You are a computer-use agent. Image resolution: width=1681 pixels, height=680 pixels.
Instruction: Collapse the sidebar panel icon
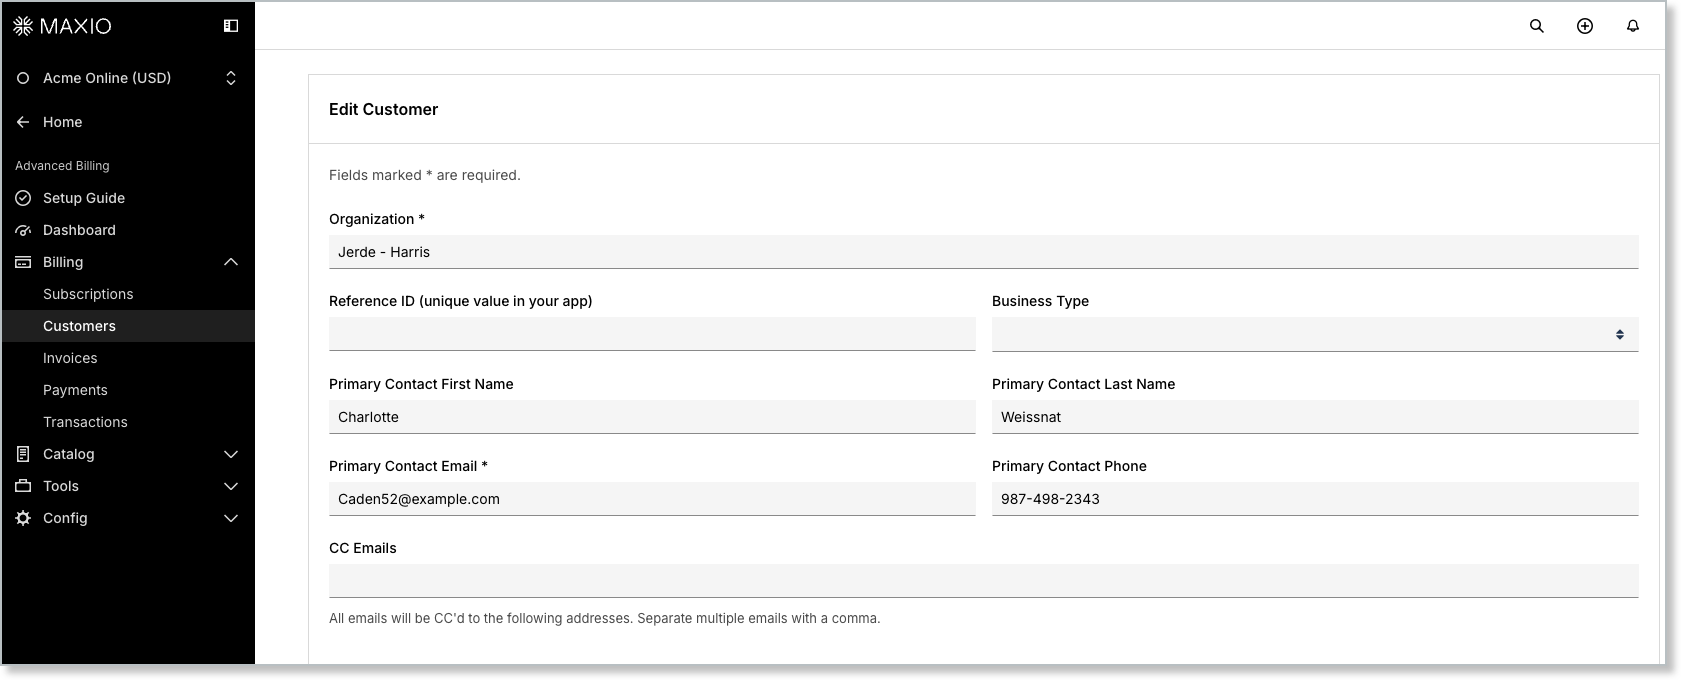click(x=231, y=26)
